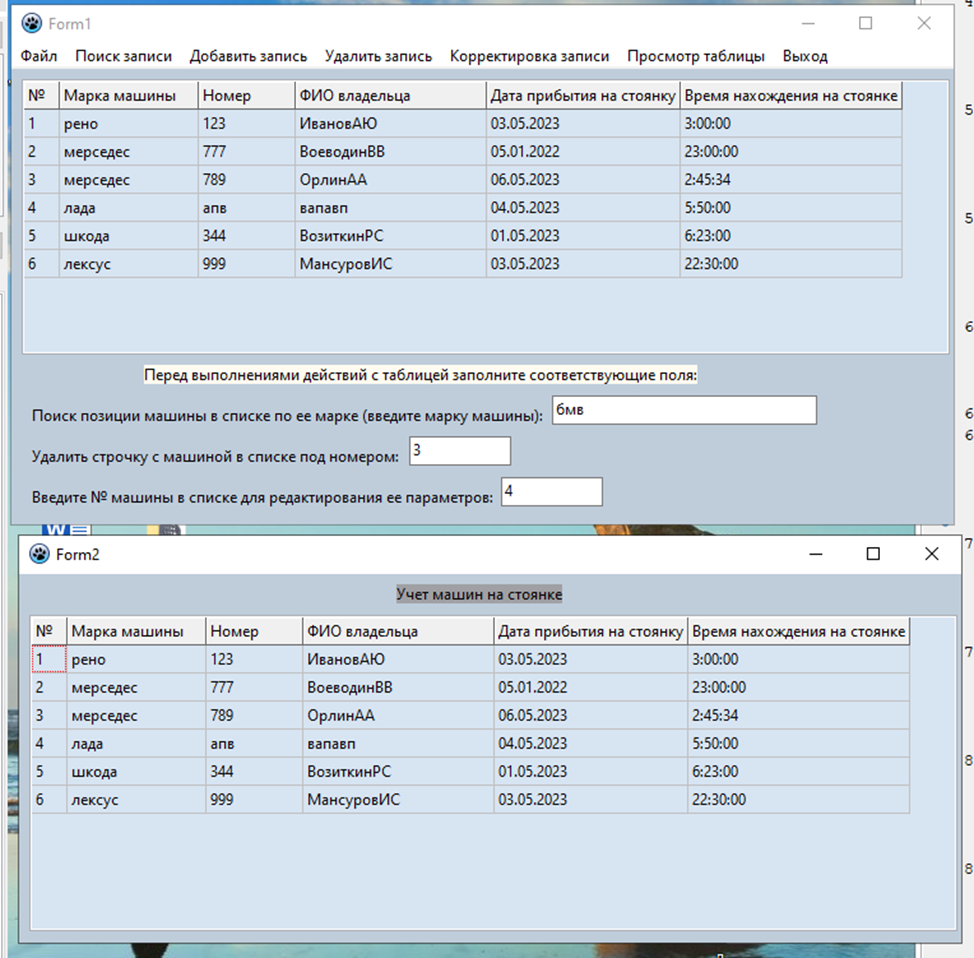Viewport: 974px width, 958px height.
Task: Open the Поиск записи menu item
Action: (x=123, y=56)
